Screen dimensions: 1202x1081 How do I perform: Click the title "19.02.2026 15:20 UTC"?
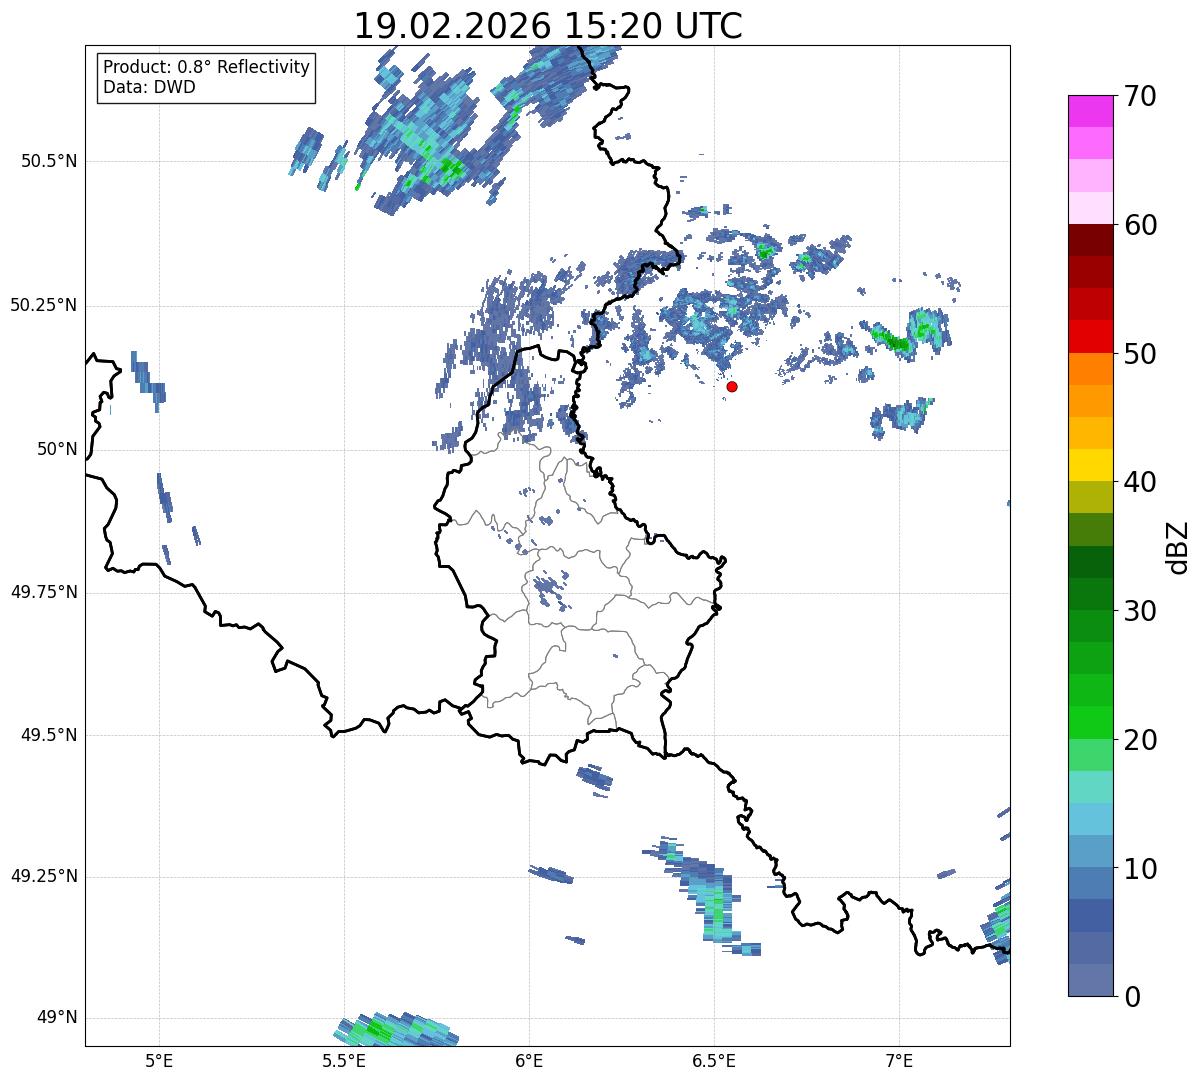[548, 25]
